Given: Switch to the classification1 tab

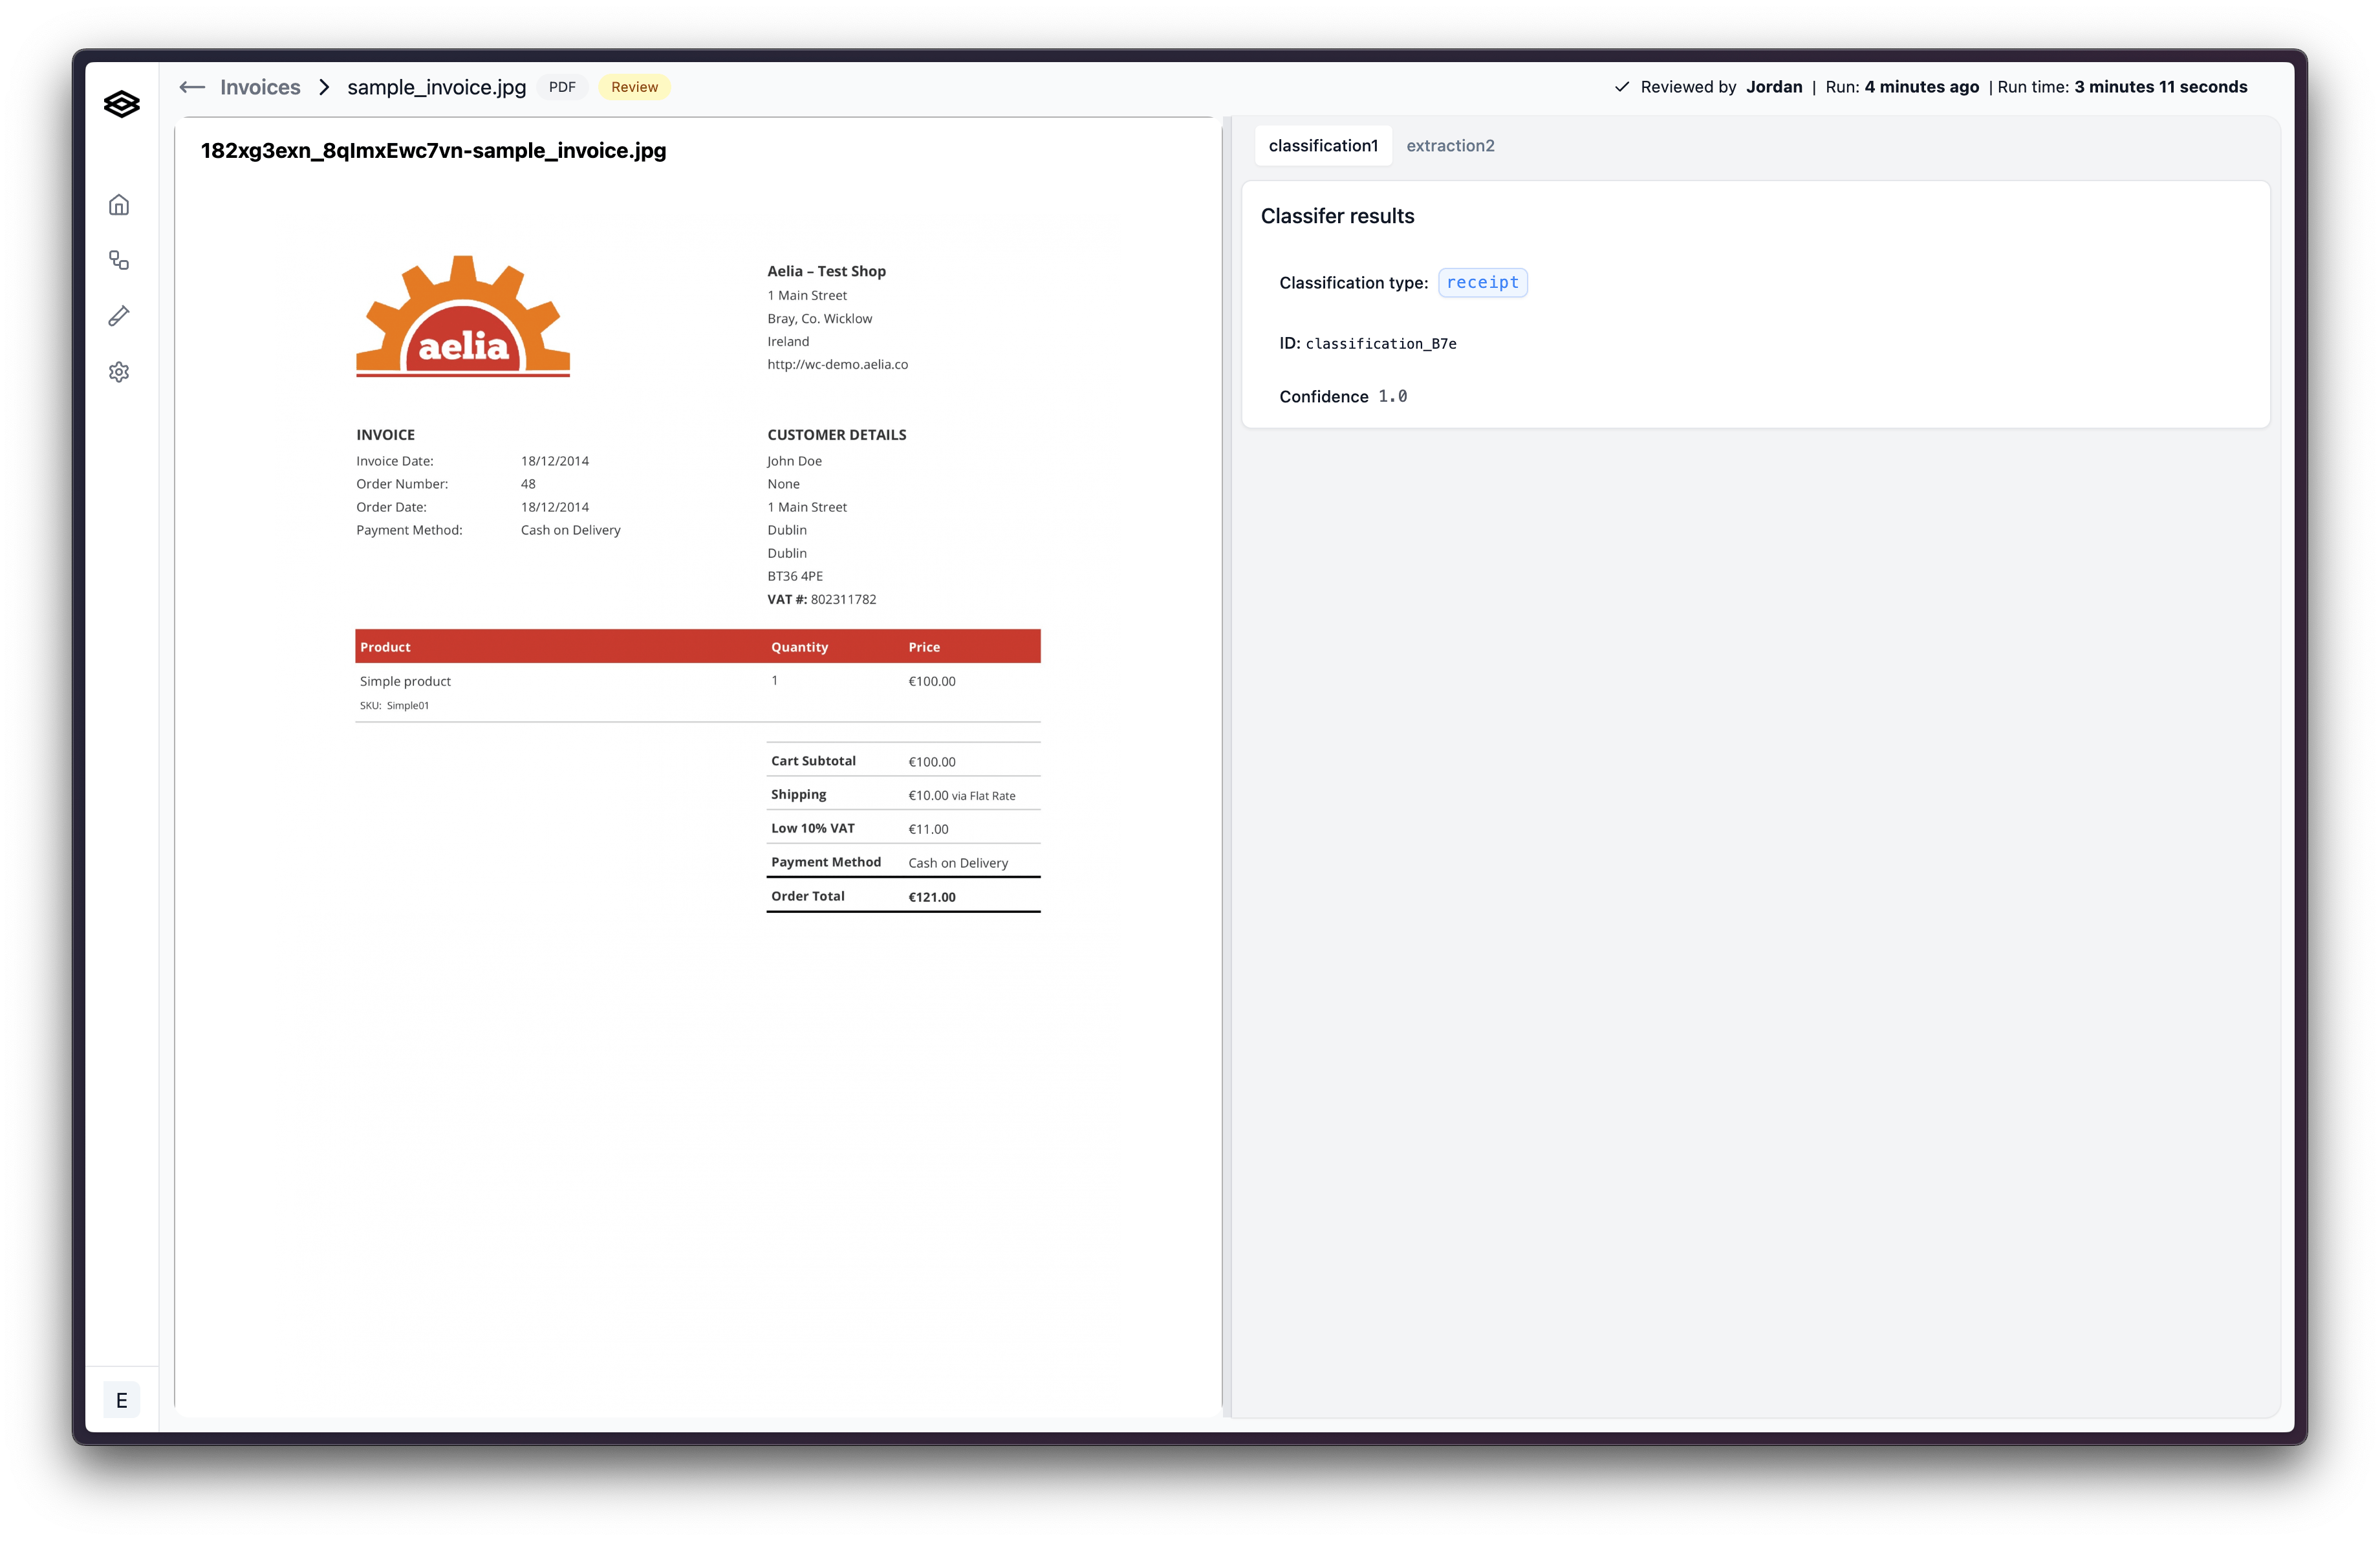Looking at the screenshot, I should coord(1322,146).
